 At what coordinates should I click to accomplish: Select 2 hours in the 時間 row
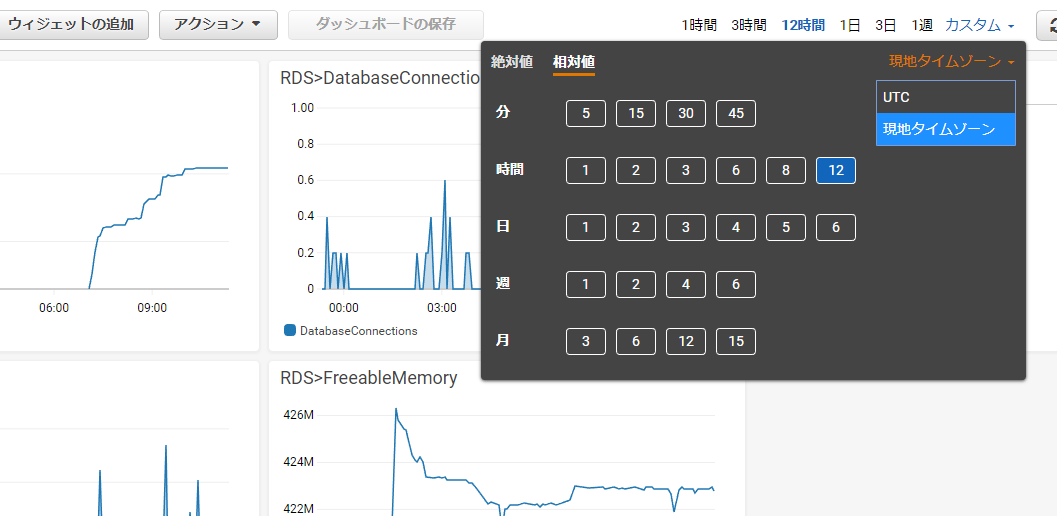(636, 171)
